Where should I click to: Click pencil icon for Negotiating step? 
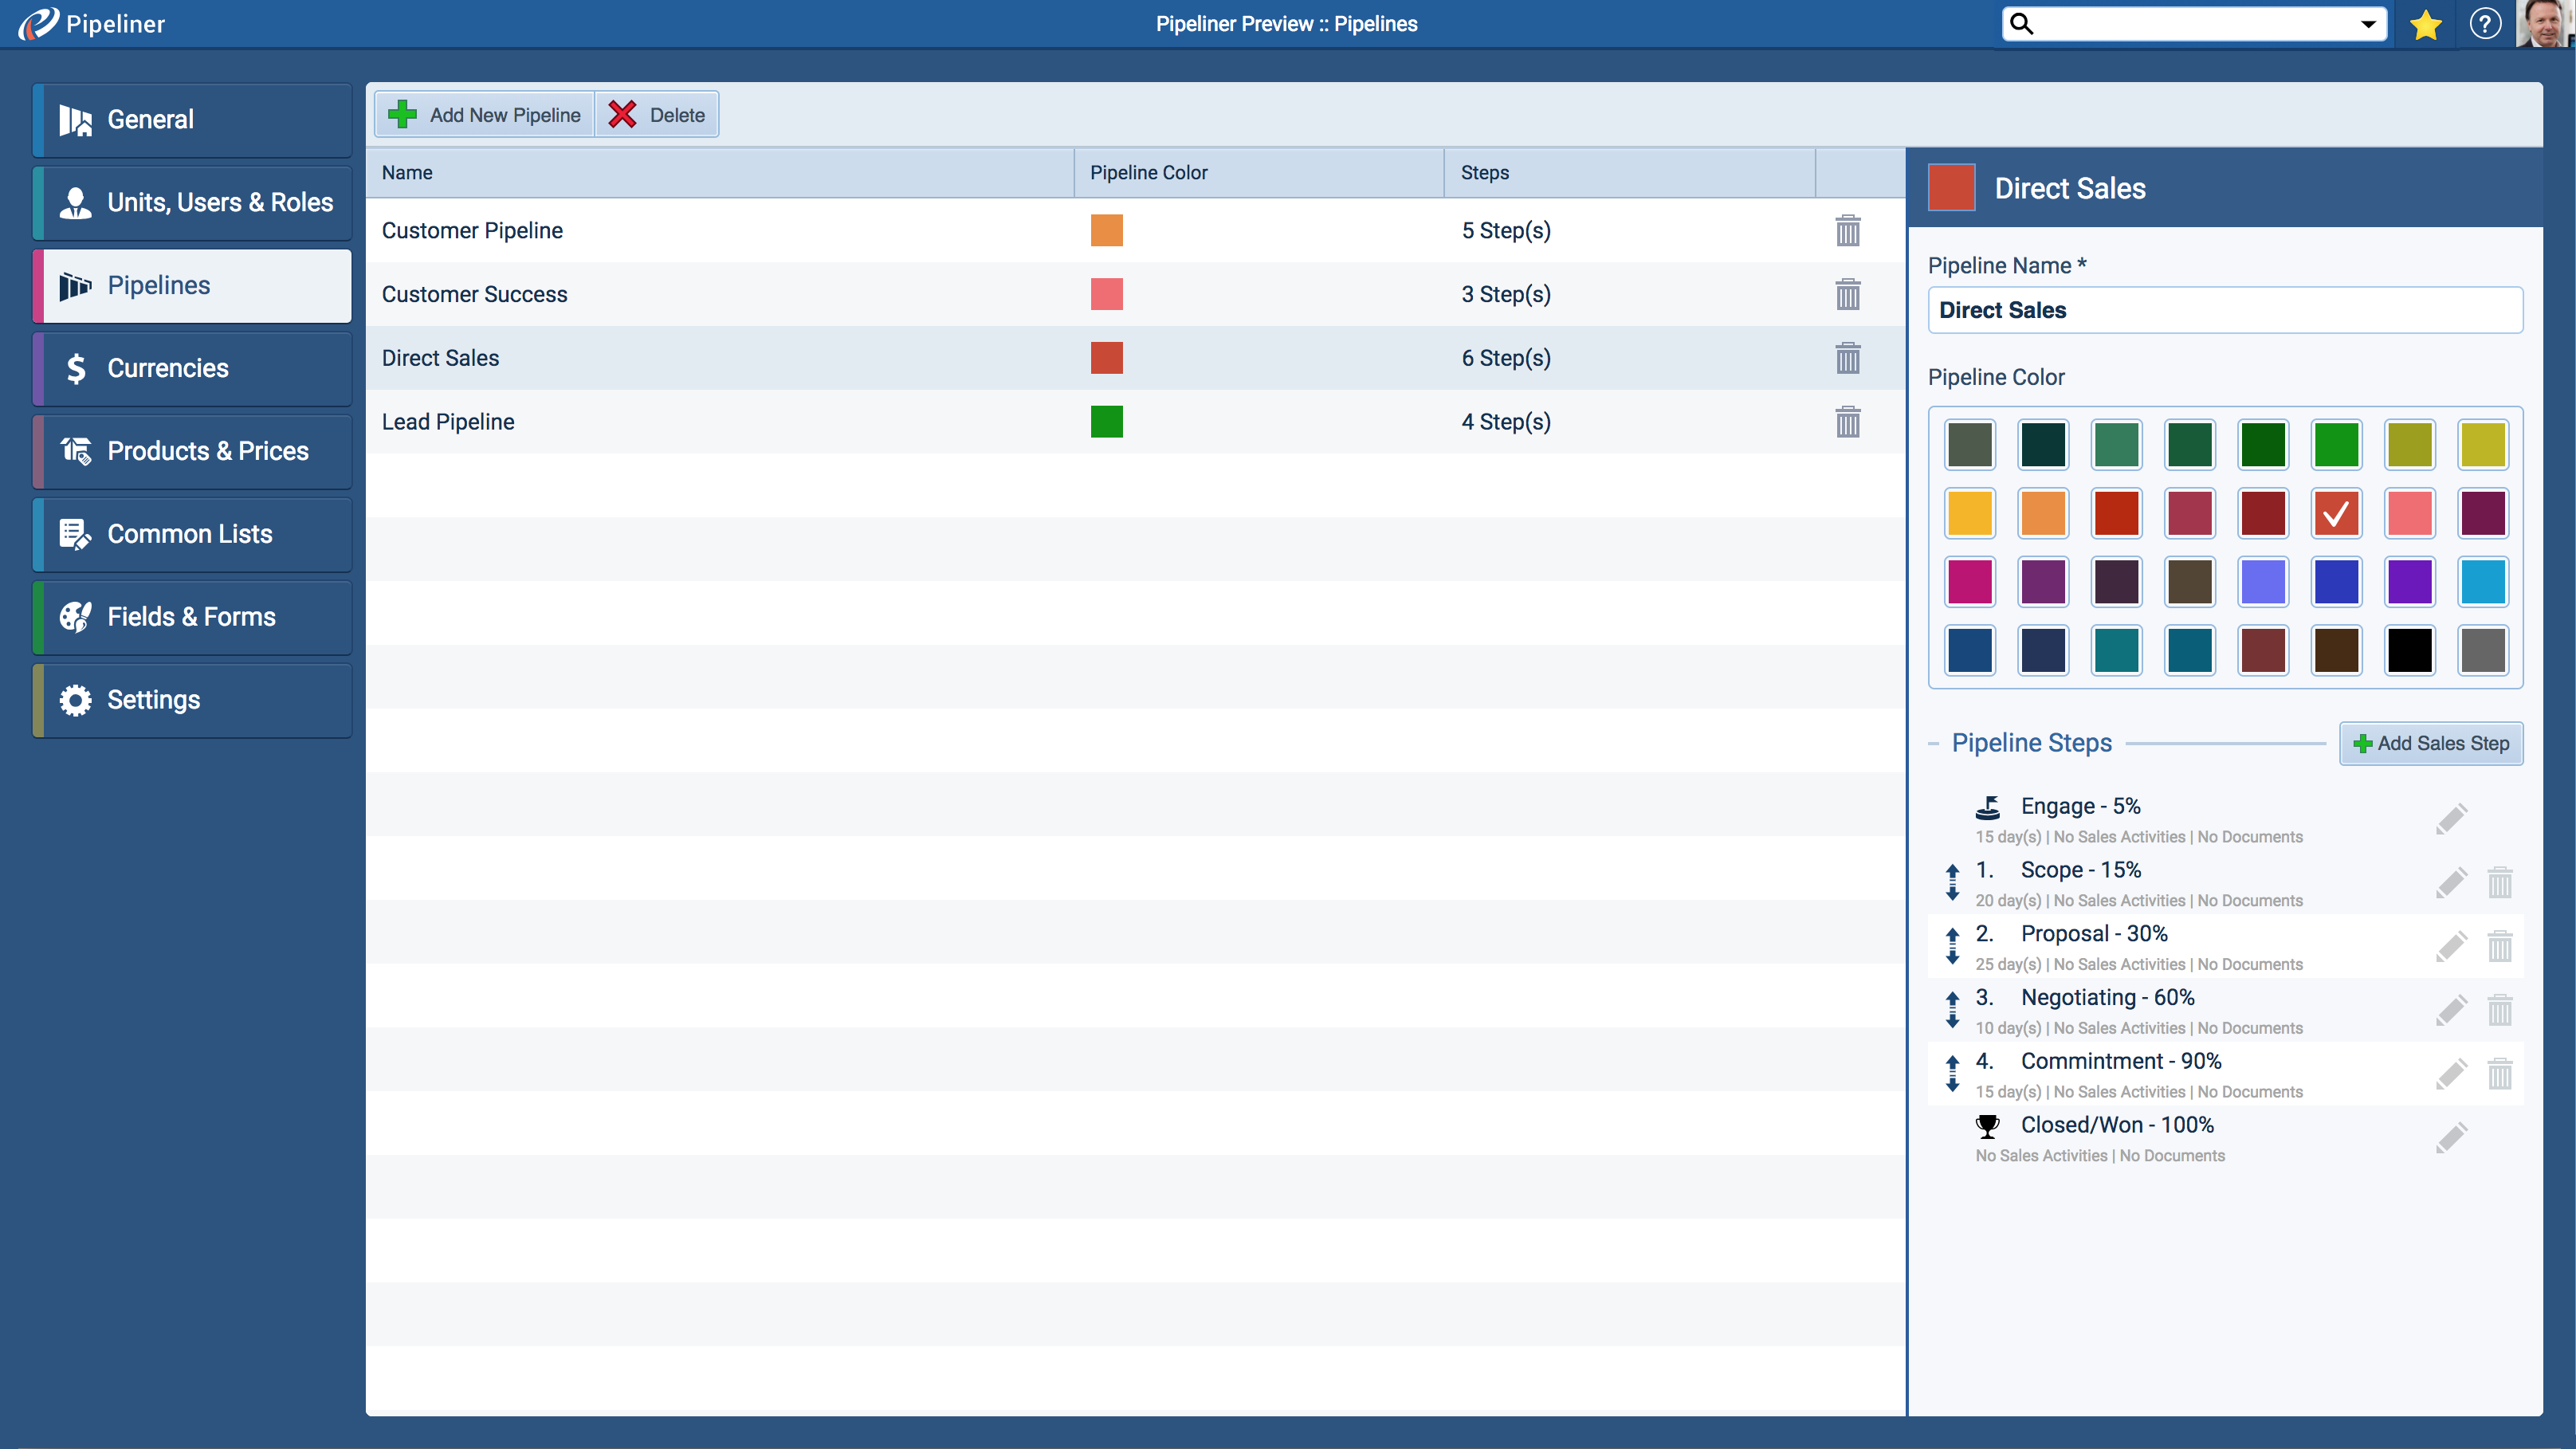(2450, 1010)
